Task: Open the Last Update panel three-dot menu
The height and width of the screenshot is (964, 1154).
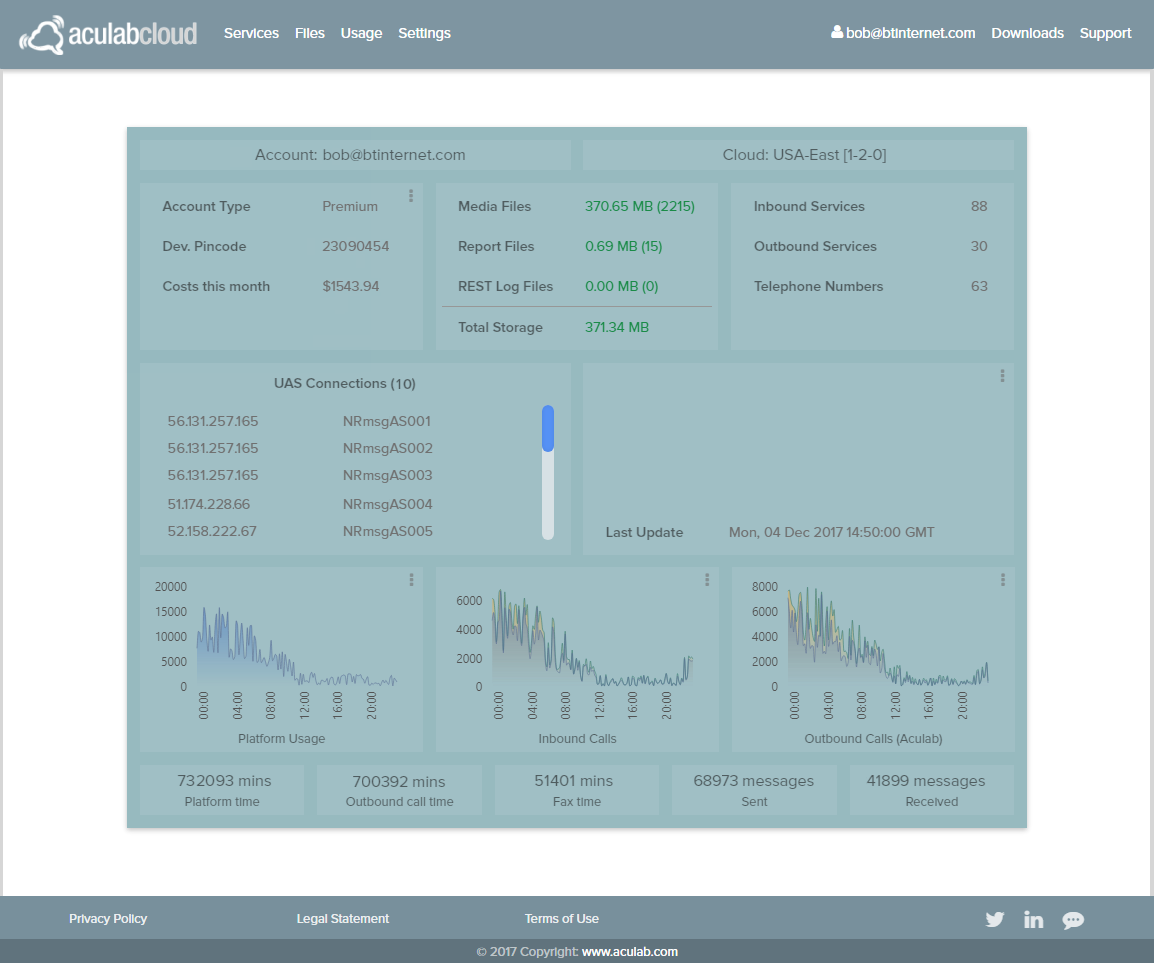Action: (x=1002, y=376)
